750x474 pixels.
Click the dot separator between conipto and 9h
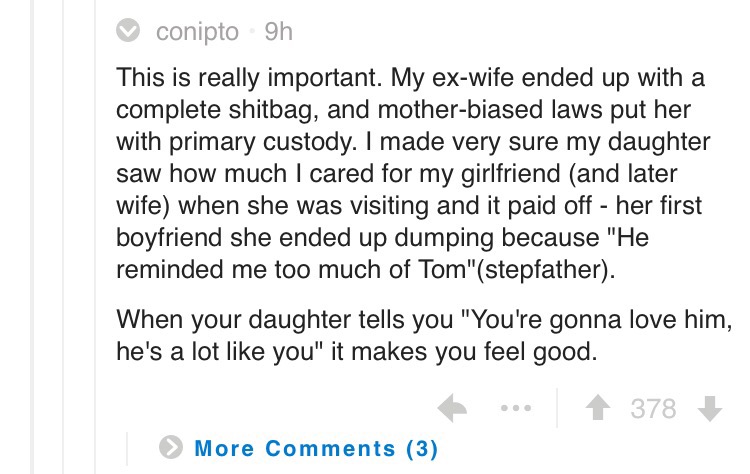252,32
